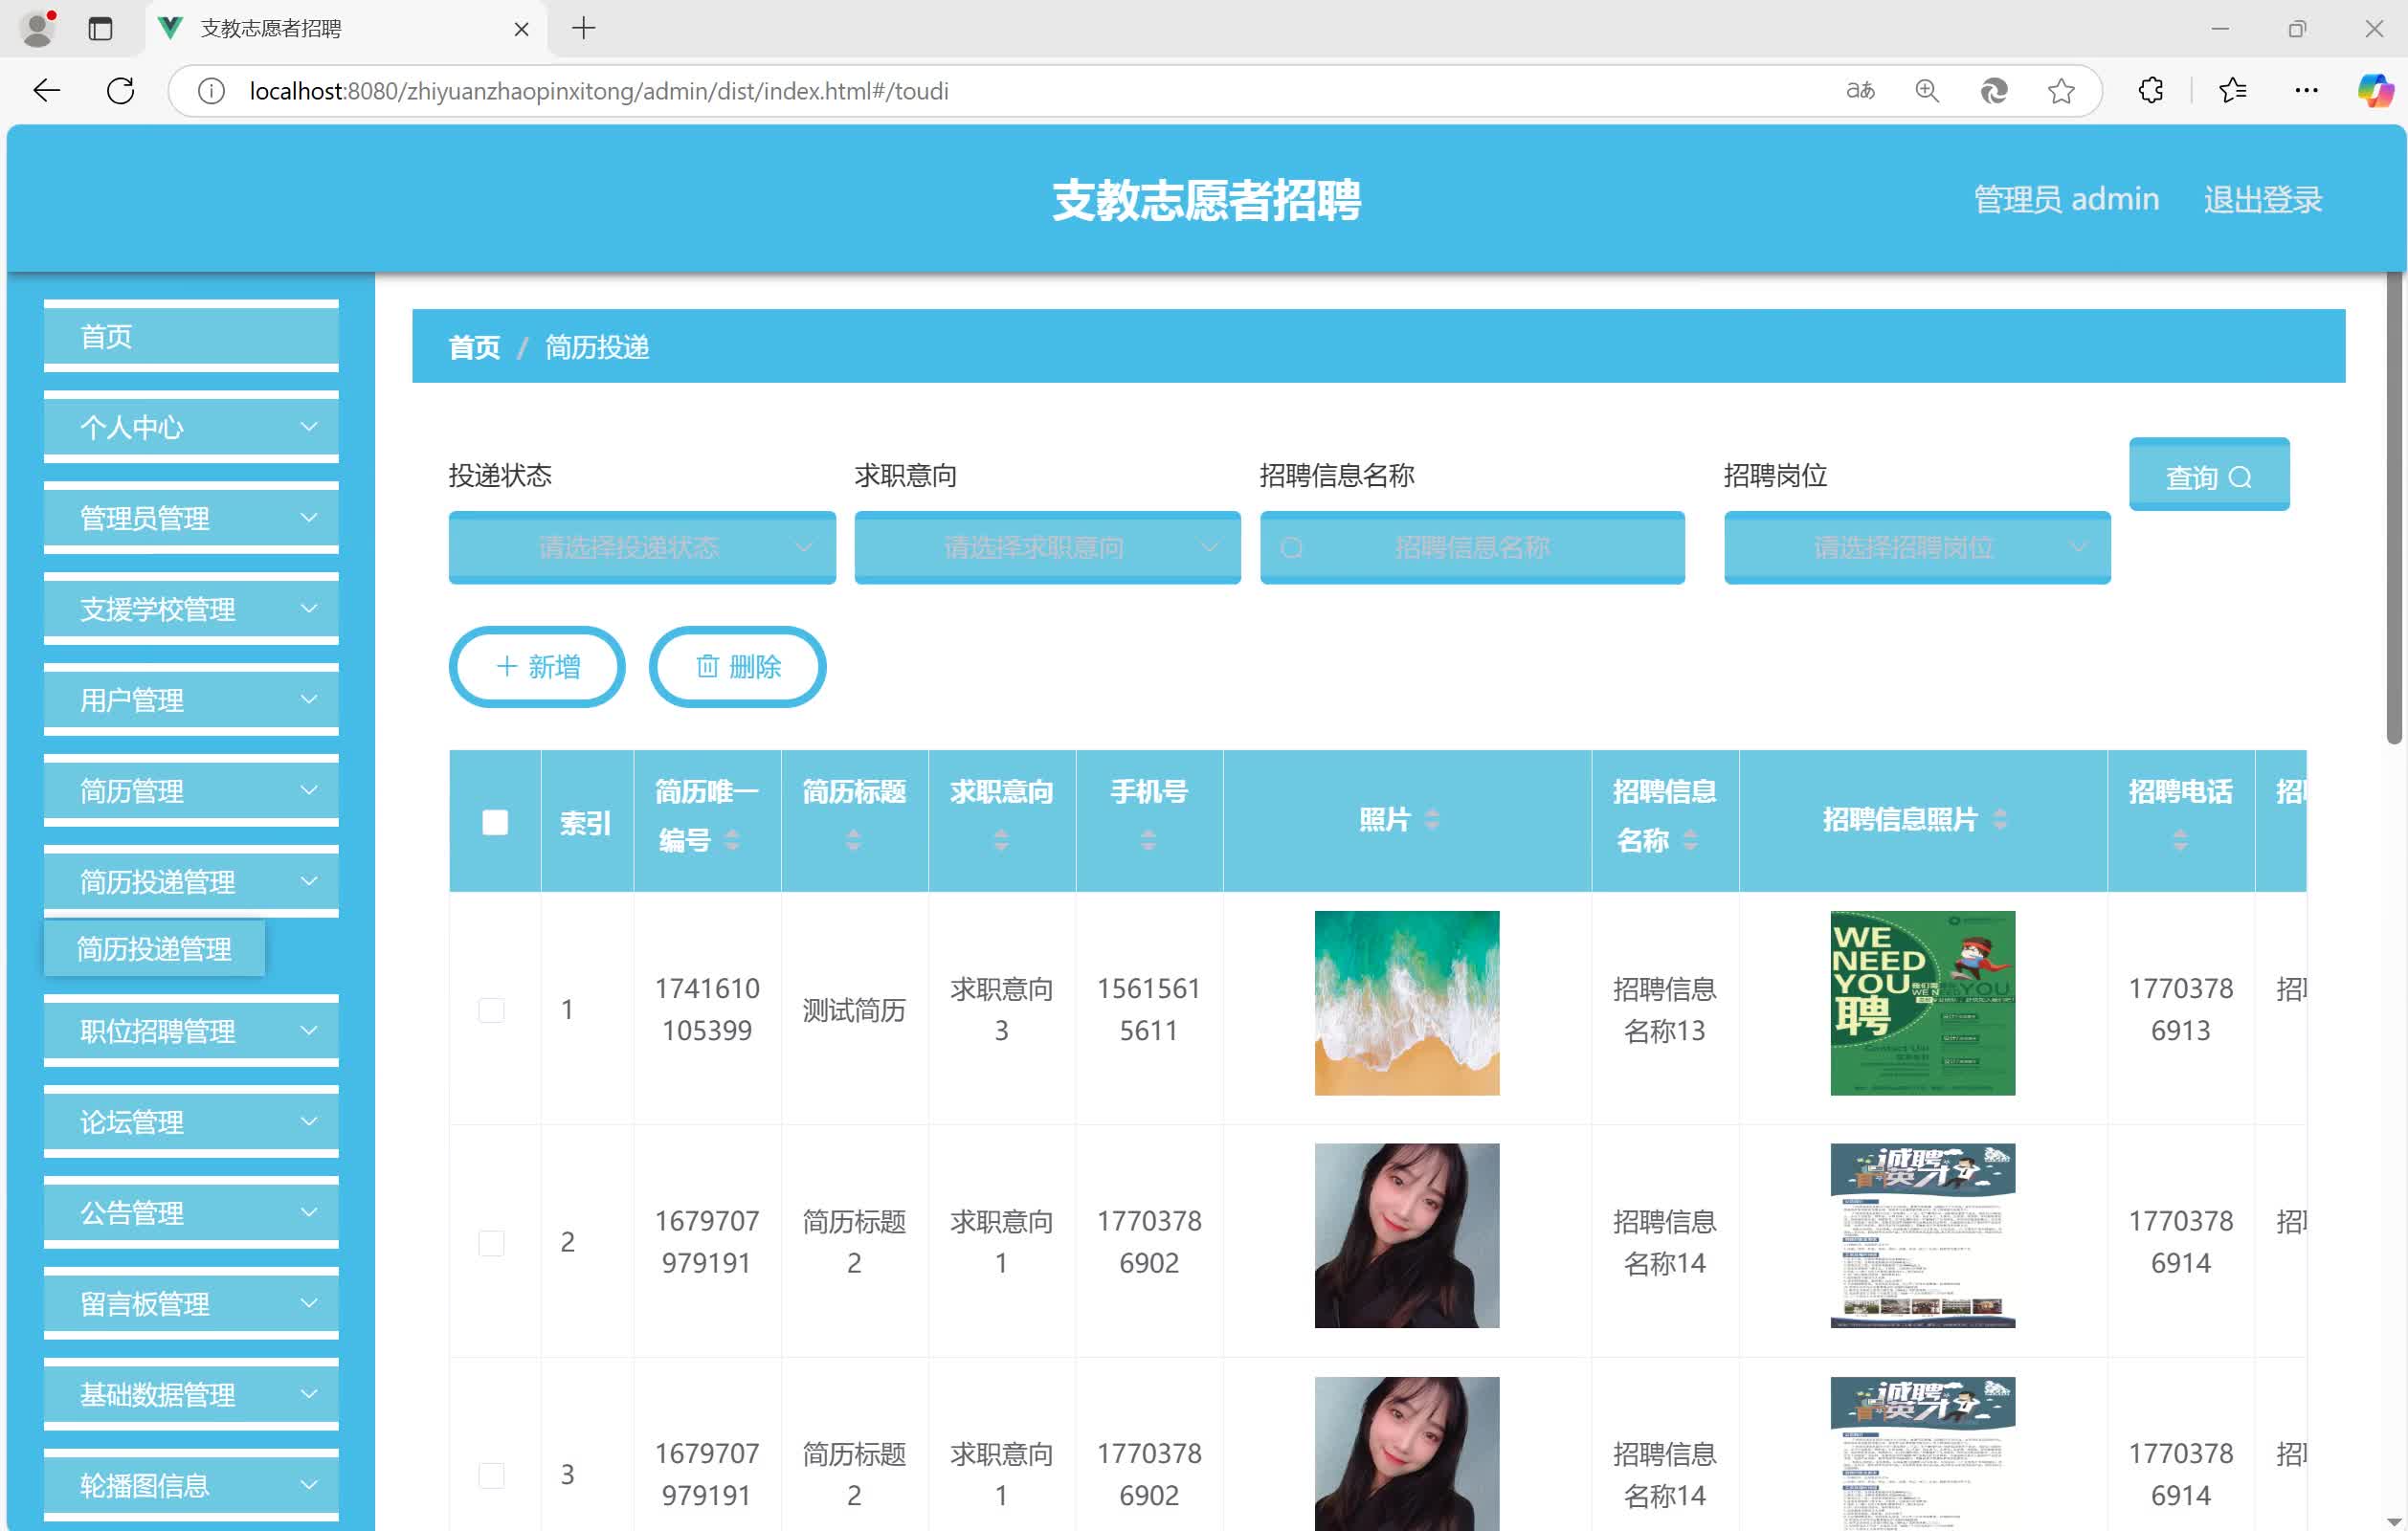Expand the 简历管理 sidebar menu

point(191,791)
